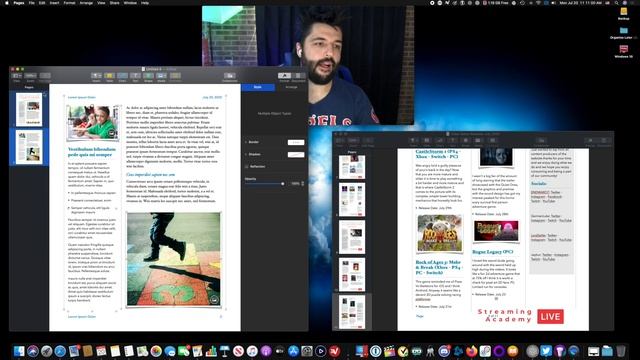Click Text icon in games newsletter window toolbar
Screen dimensions: 640x360
point(452,140)
